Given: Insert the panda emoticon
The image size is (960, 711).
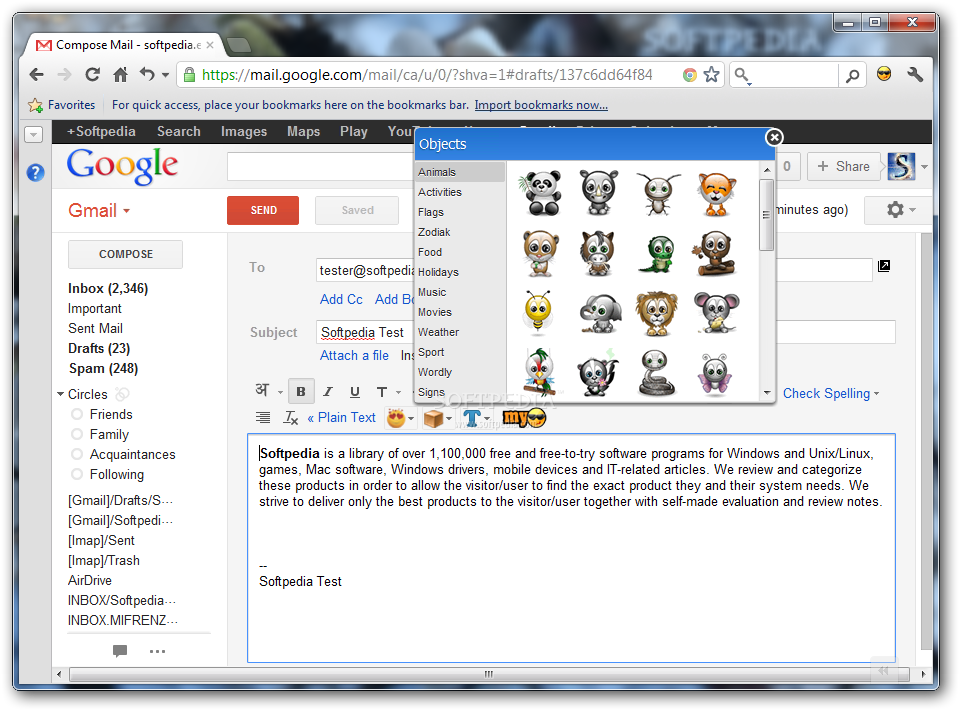Looking at the screenshot, I should pyautogui.click(x=541, y=193).
